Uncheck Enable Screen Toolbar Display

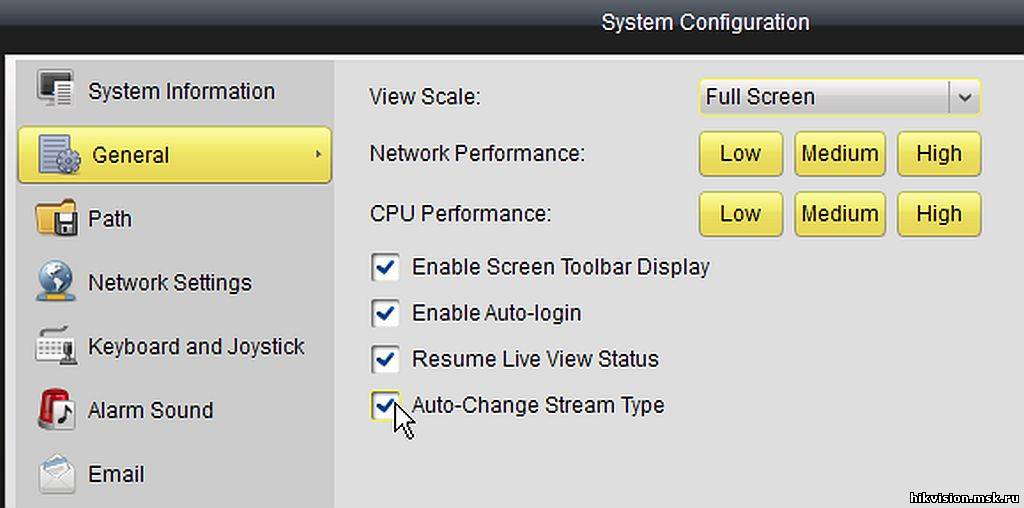385,267
